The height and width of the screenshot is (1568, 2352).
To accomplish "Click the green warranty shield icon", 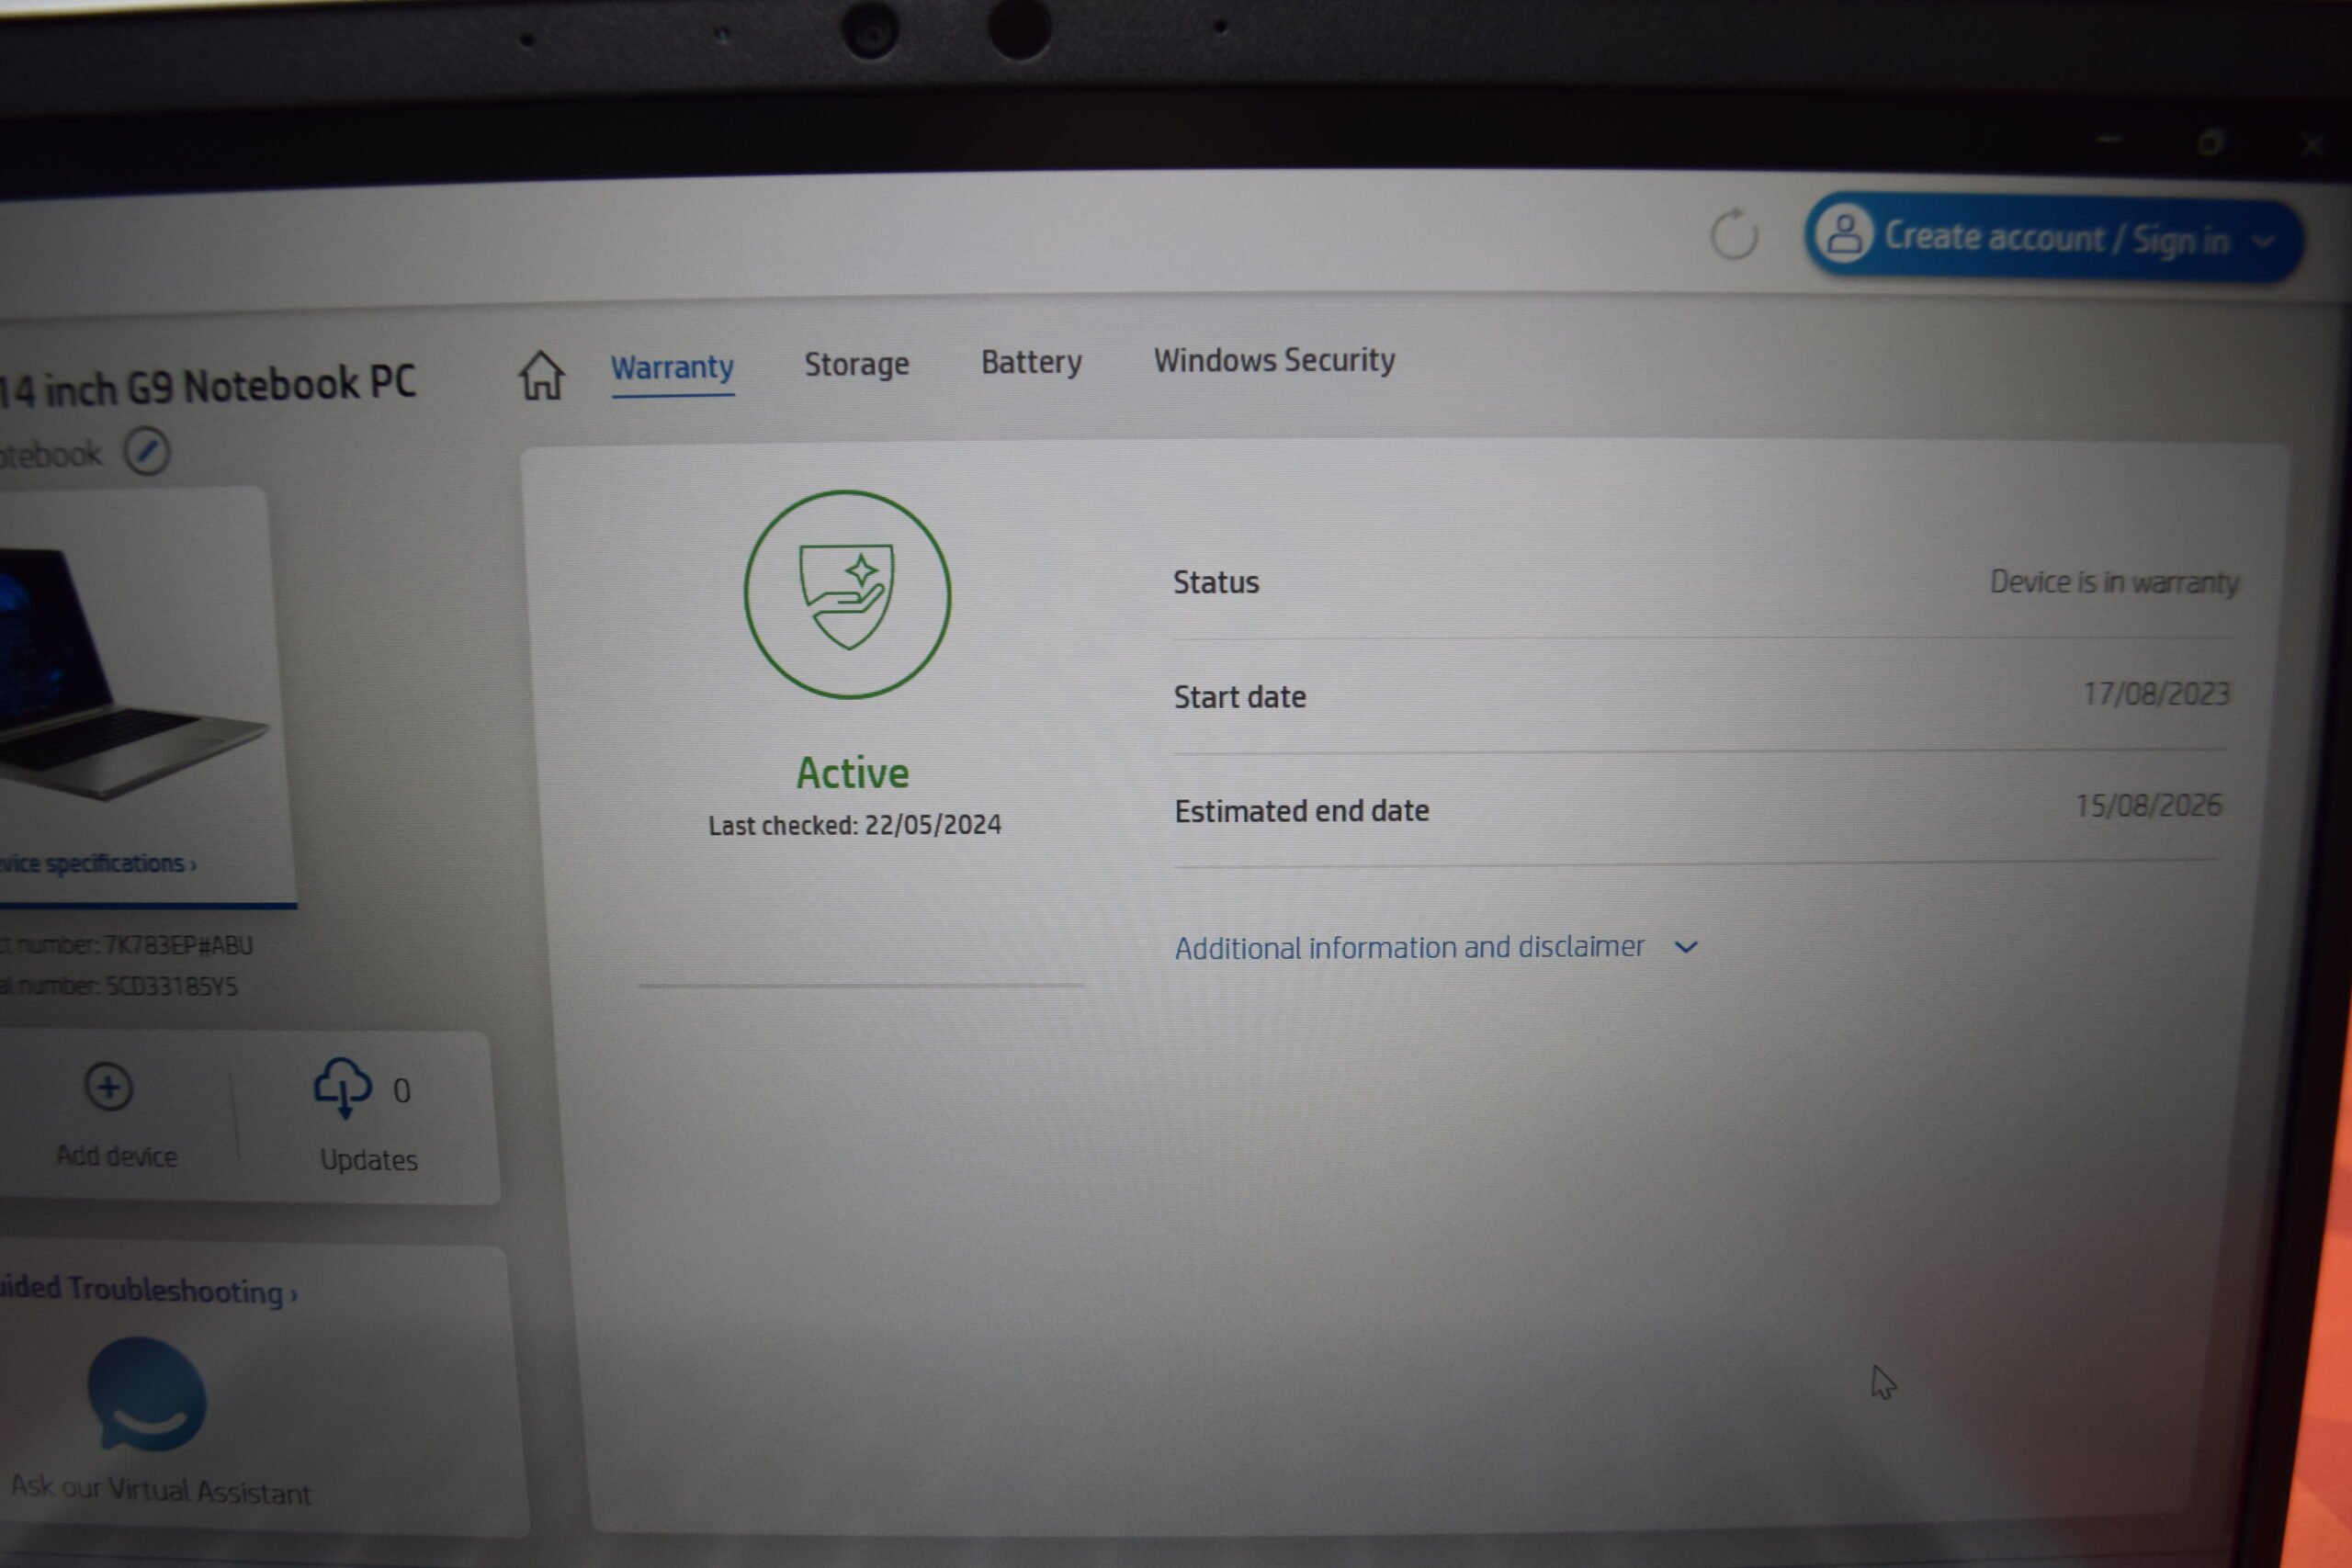I will point(847,594).
